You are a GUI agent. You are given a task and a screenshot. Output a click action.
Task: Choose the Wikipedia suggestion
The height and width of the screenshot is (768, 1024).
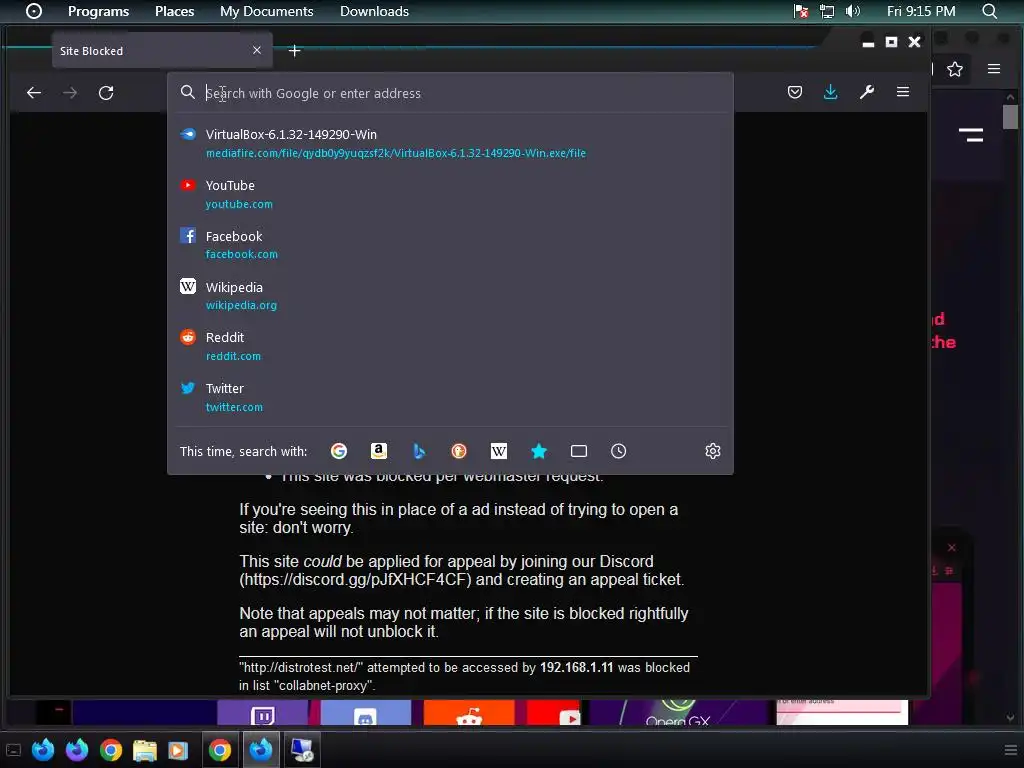click(x=451, y=296)
